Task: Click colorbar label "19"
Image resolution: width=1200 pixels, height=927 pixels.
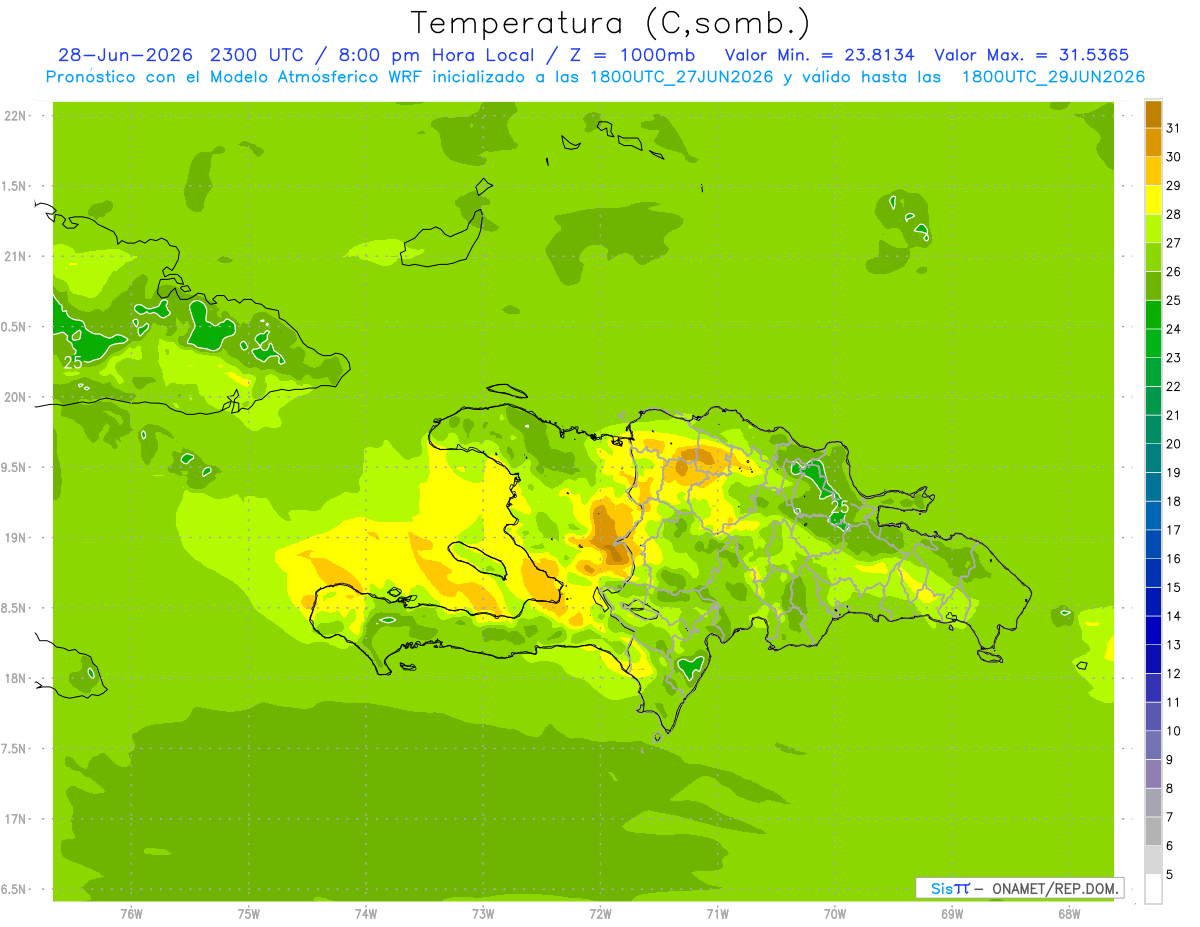Action: 1173,473
